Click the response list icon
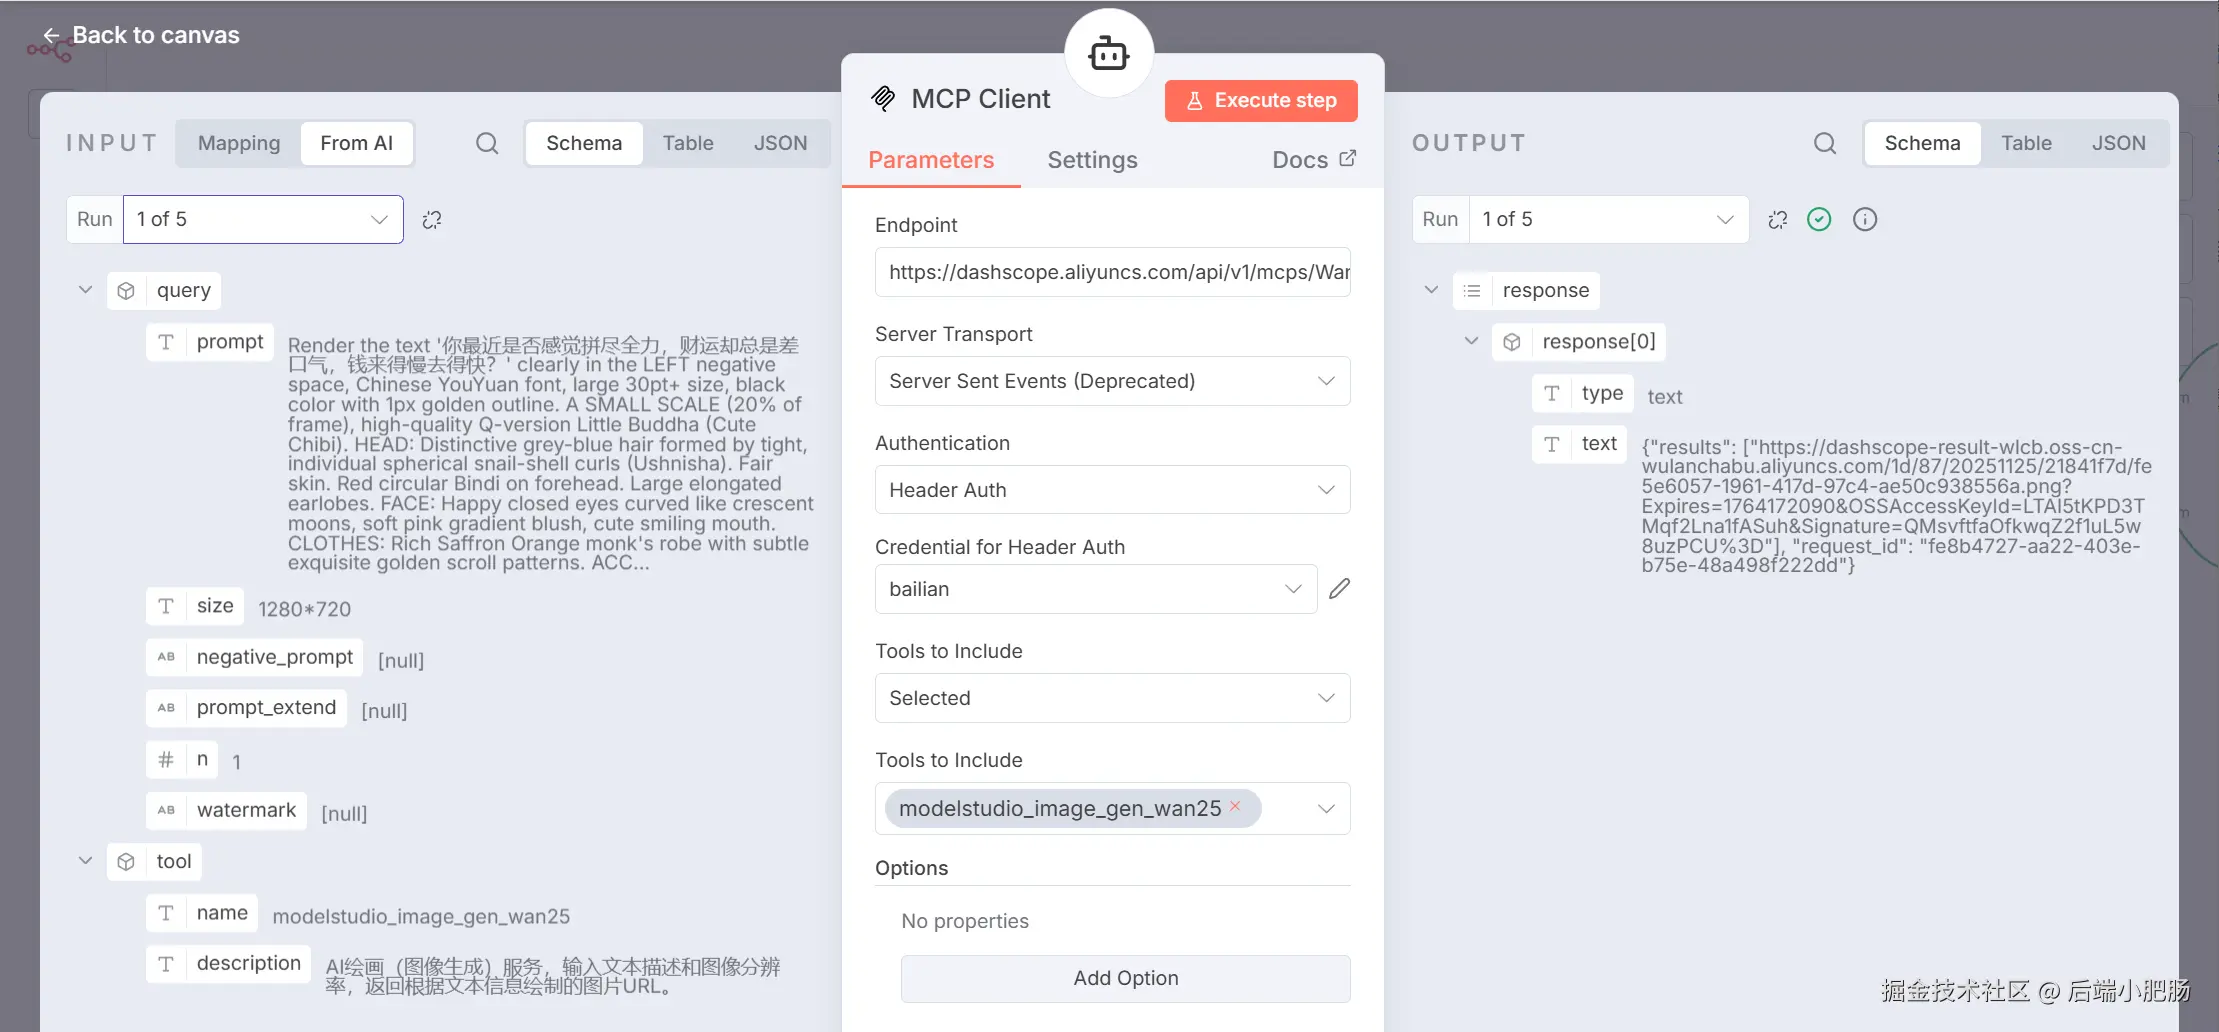 [1472, 291]
